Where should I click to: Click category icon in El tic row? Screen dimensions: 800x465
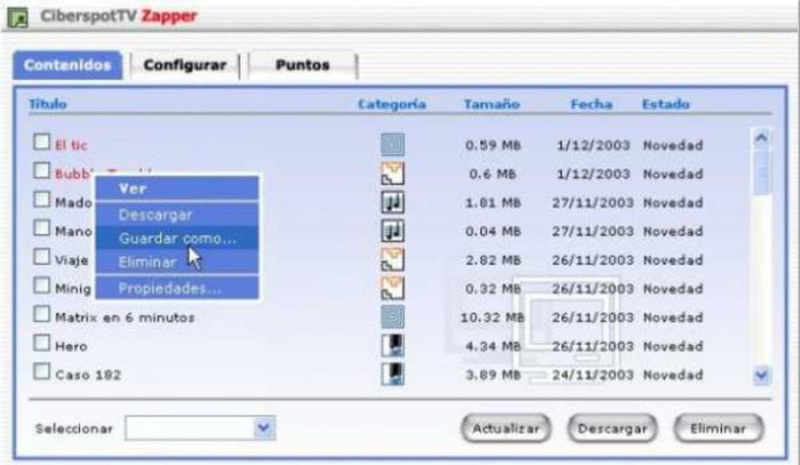(392, 144)
